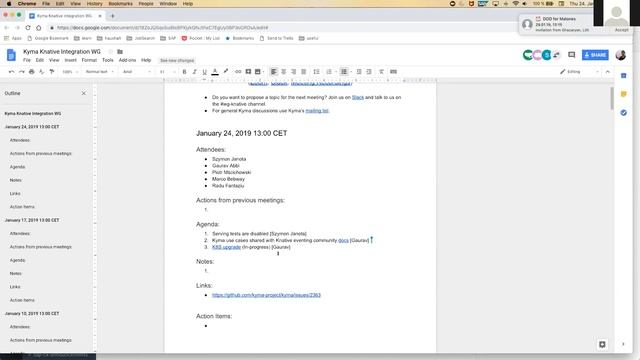Open the Line spacing menu
Screen dimensions: 640x360
click(316, 72)
